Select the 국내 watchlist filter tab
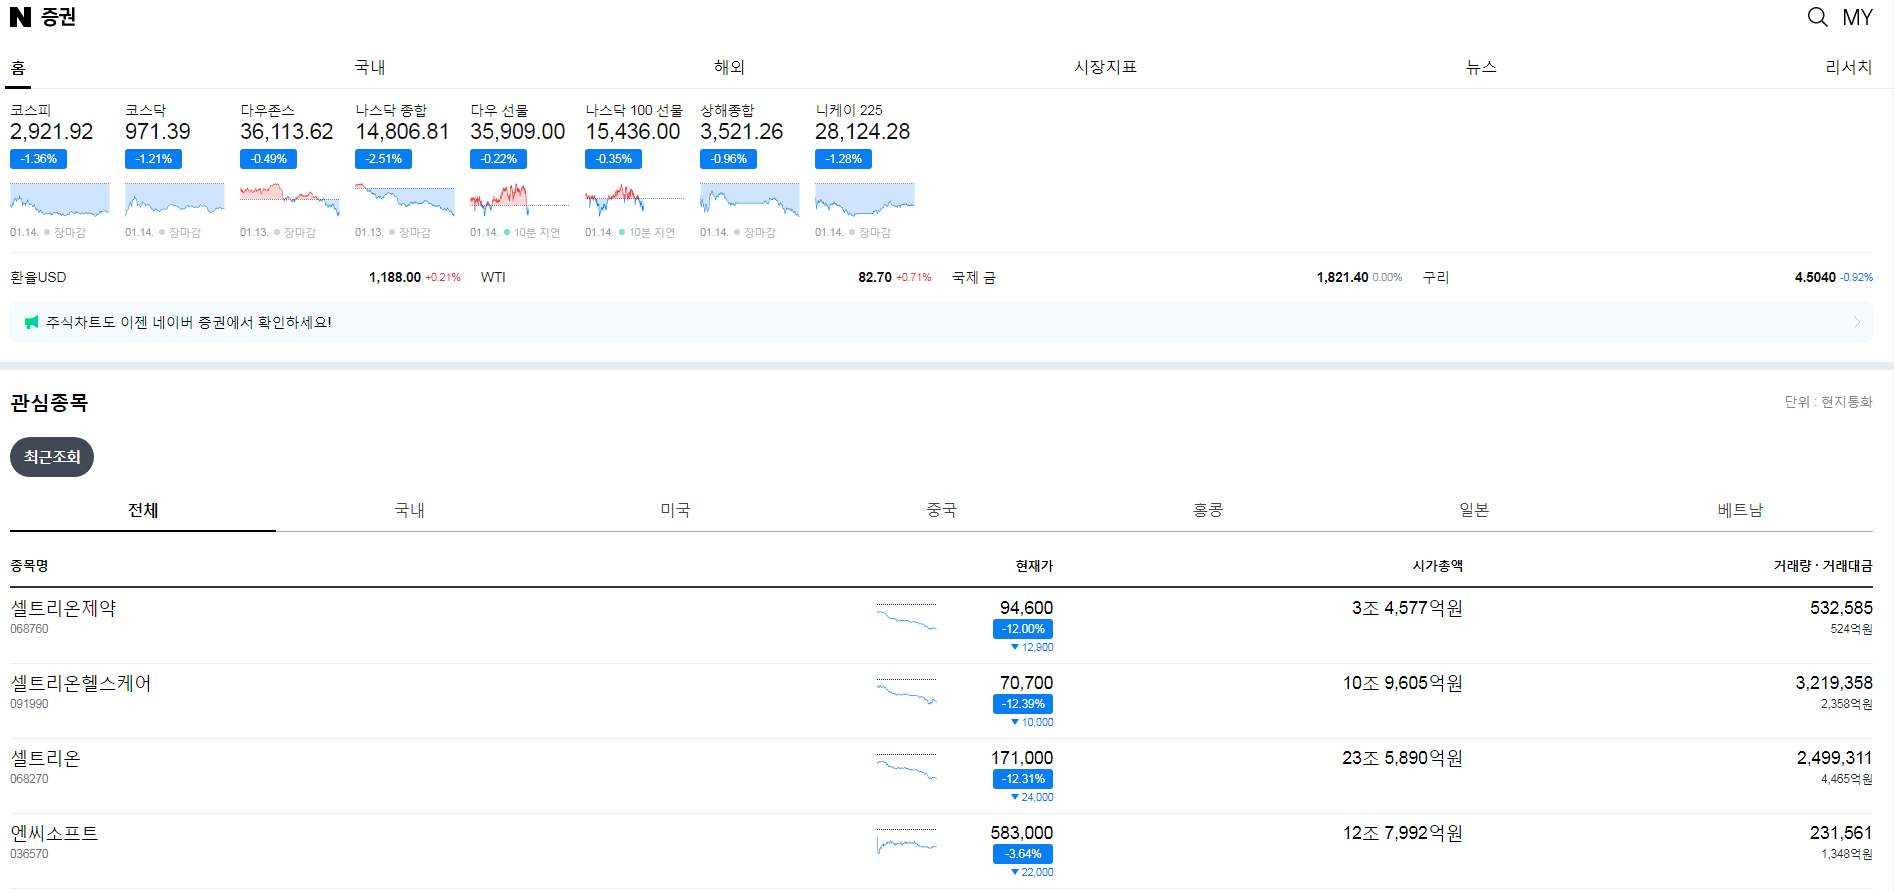1894x891 pixels. point(409,510)
